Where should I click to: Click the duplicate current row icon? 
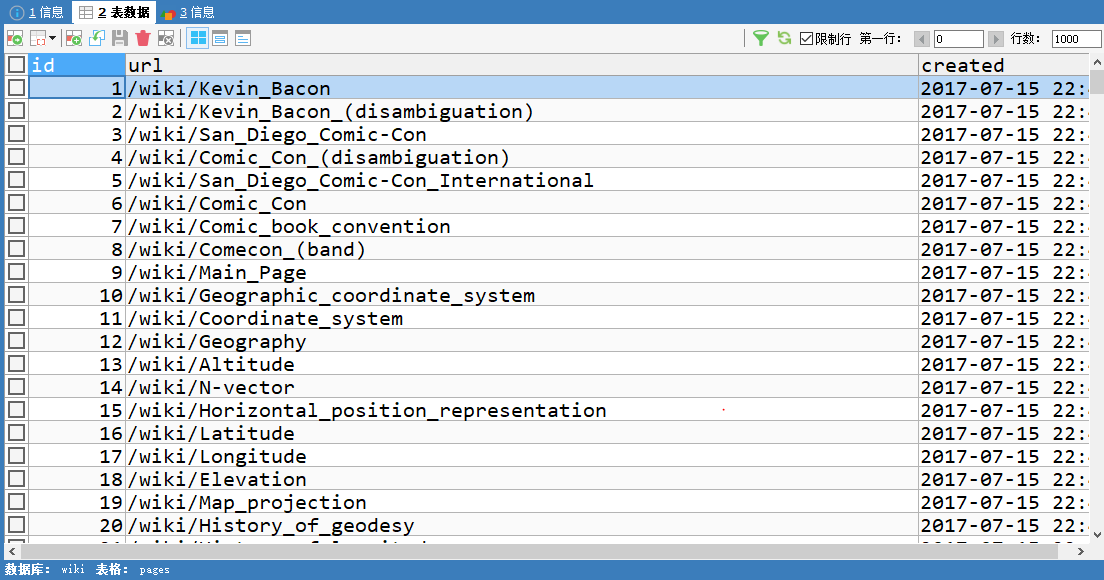(x=96, y=38)
